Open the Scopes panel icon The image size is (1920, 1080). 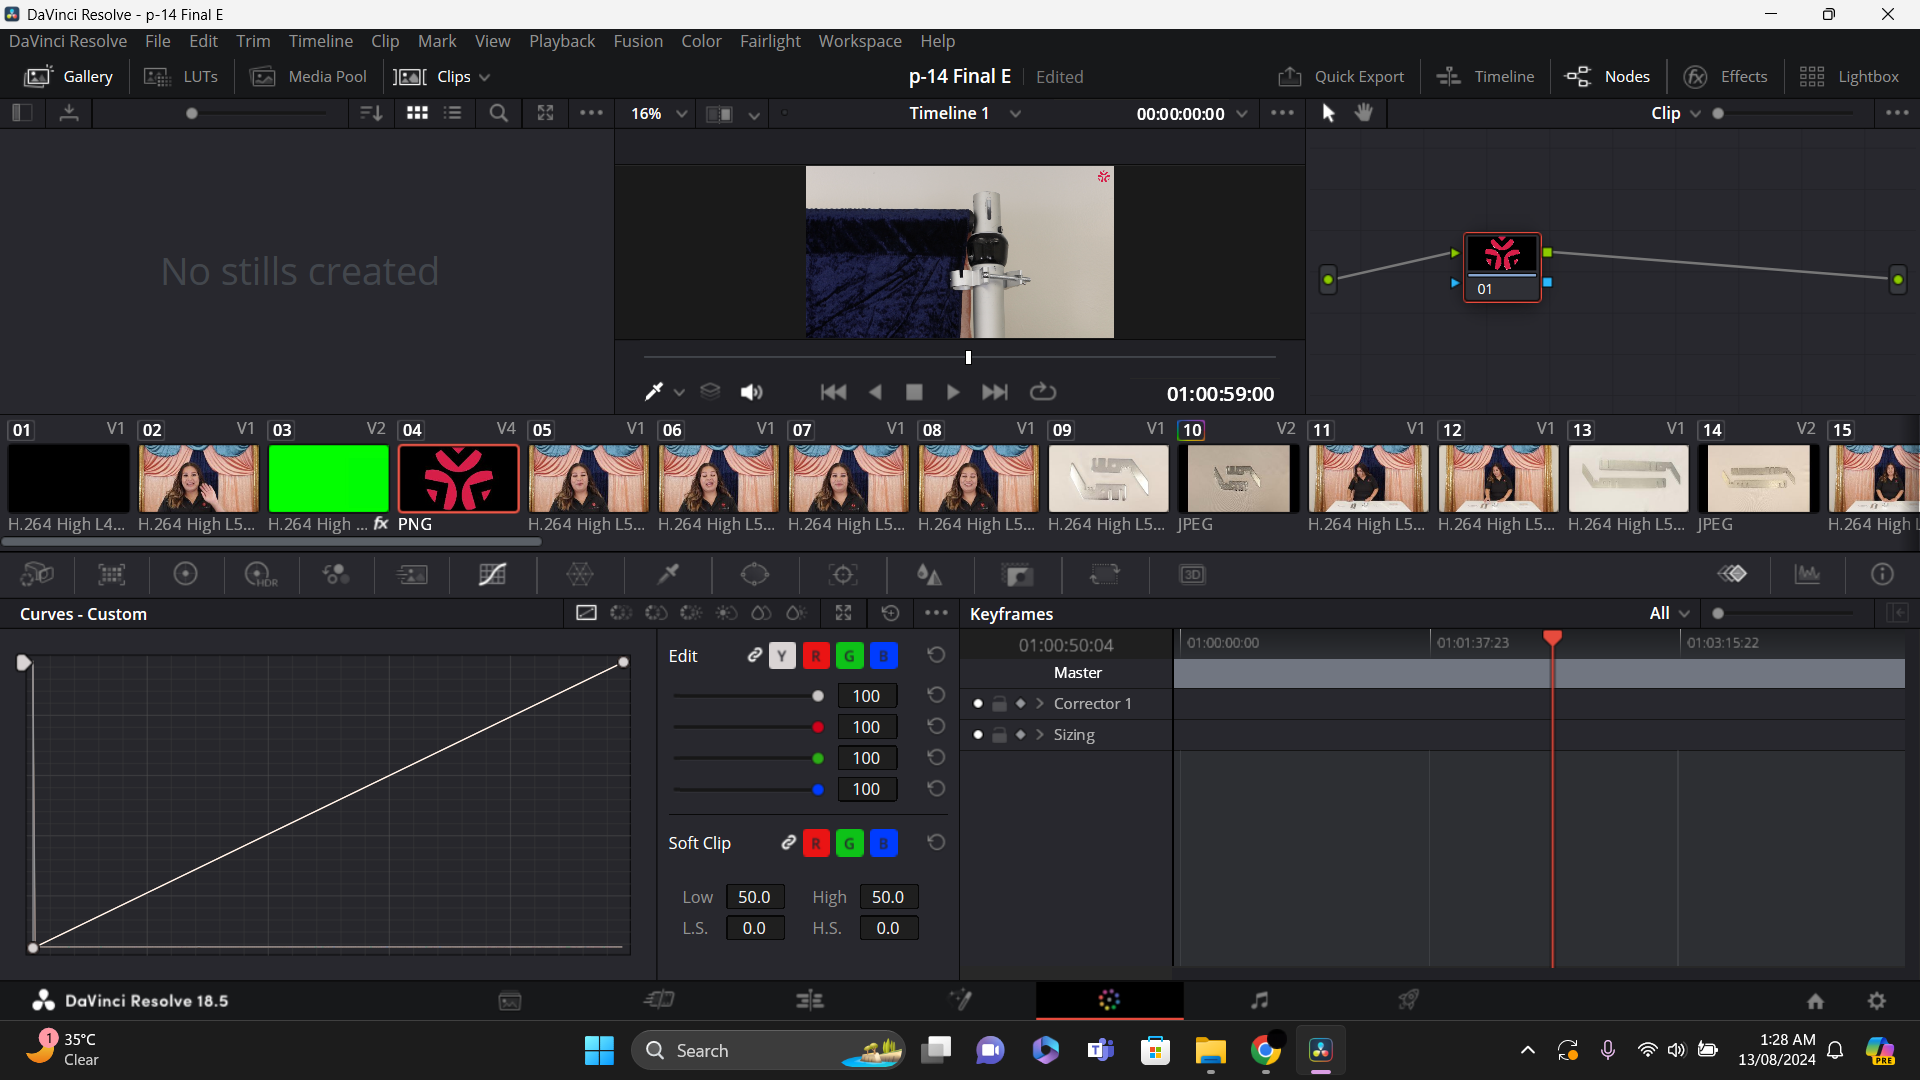[x=1807, y=575]
